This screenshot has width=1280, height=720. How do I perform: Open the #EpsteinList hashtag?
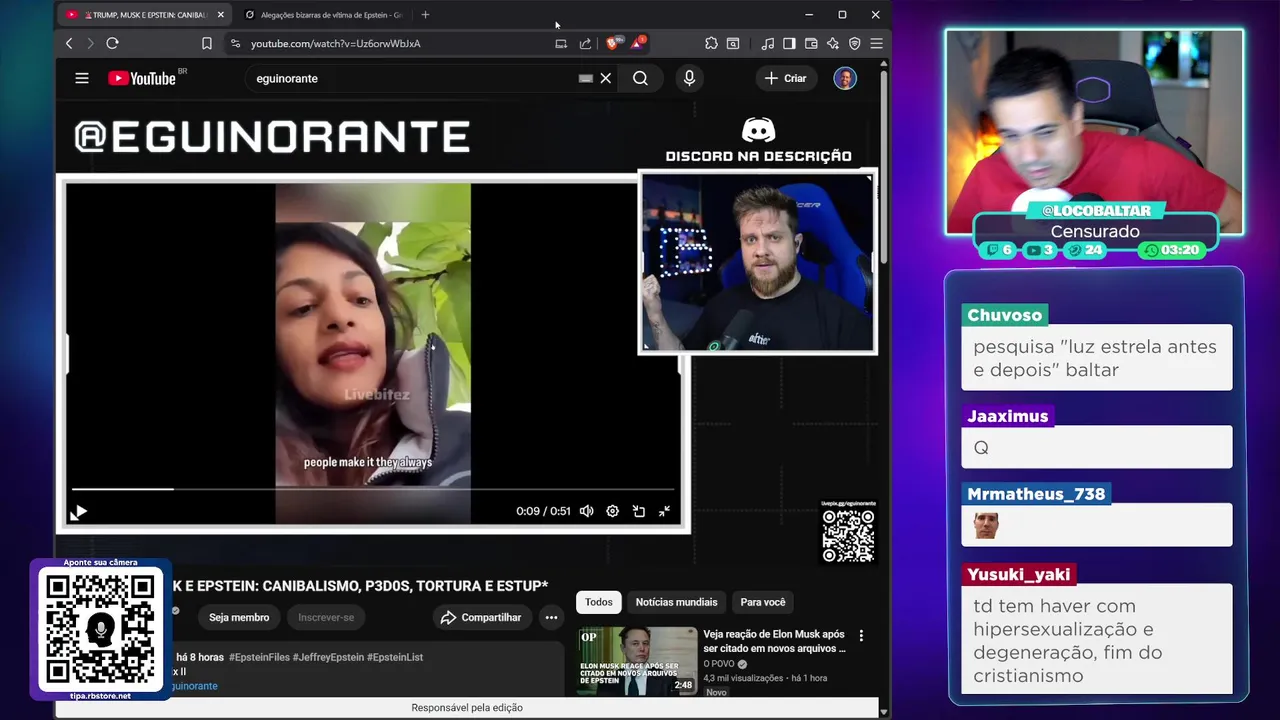[x=395, y=657]
